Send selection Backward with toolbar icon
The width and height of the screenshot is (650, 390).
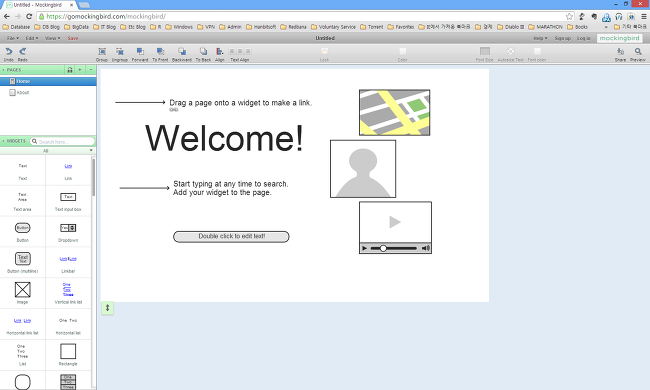pyautogui.click(x=182, y=51)
